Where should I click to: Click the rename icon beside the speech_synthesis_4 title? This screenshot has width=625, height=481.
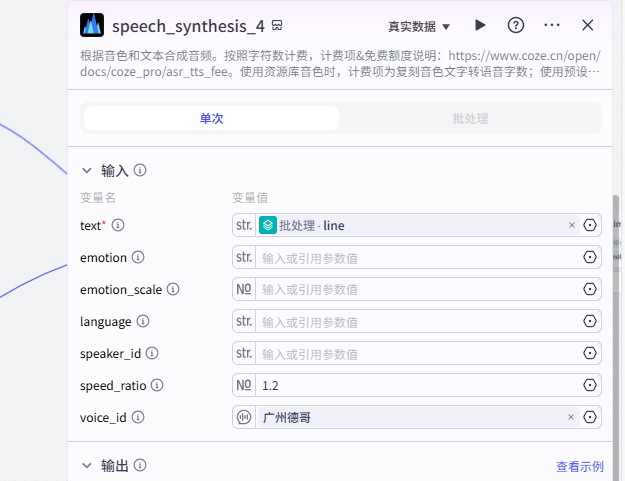pos(277,25)
